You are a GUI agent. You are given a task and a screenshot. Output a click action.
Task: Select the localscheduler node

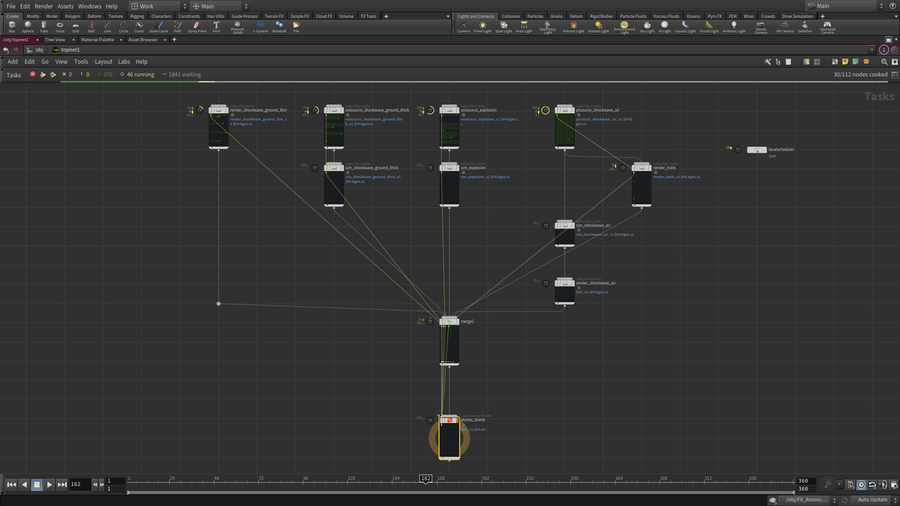[757, 150]
